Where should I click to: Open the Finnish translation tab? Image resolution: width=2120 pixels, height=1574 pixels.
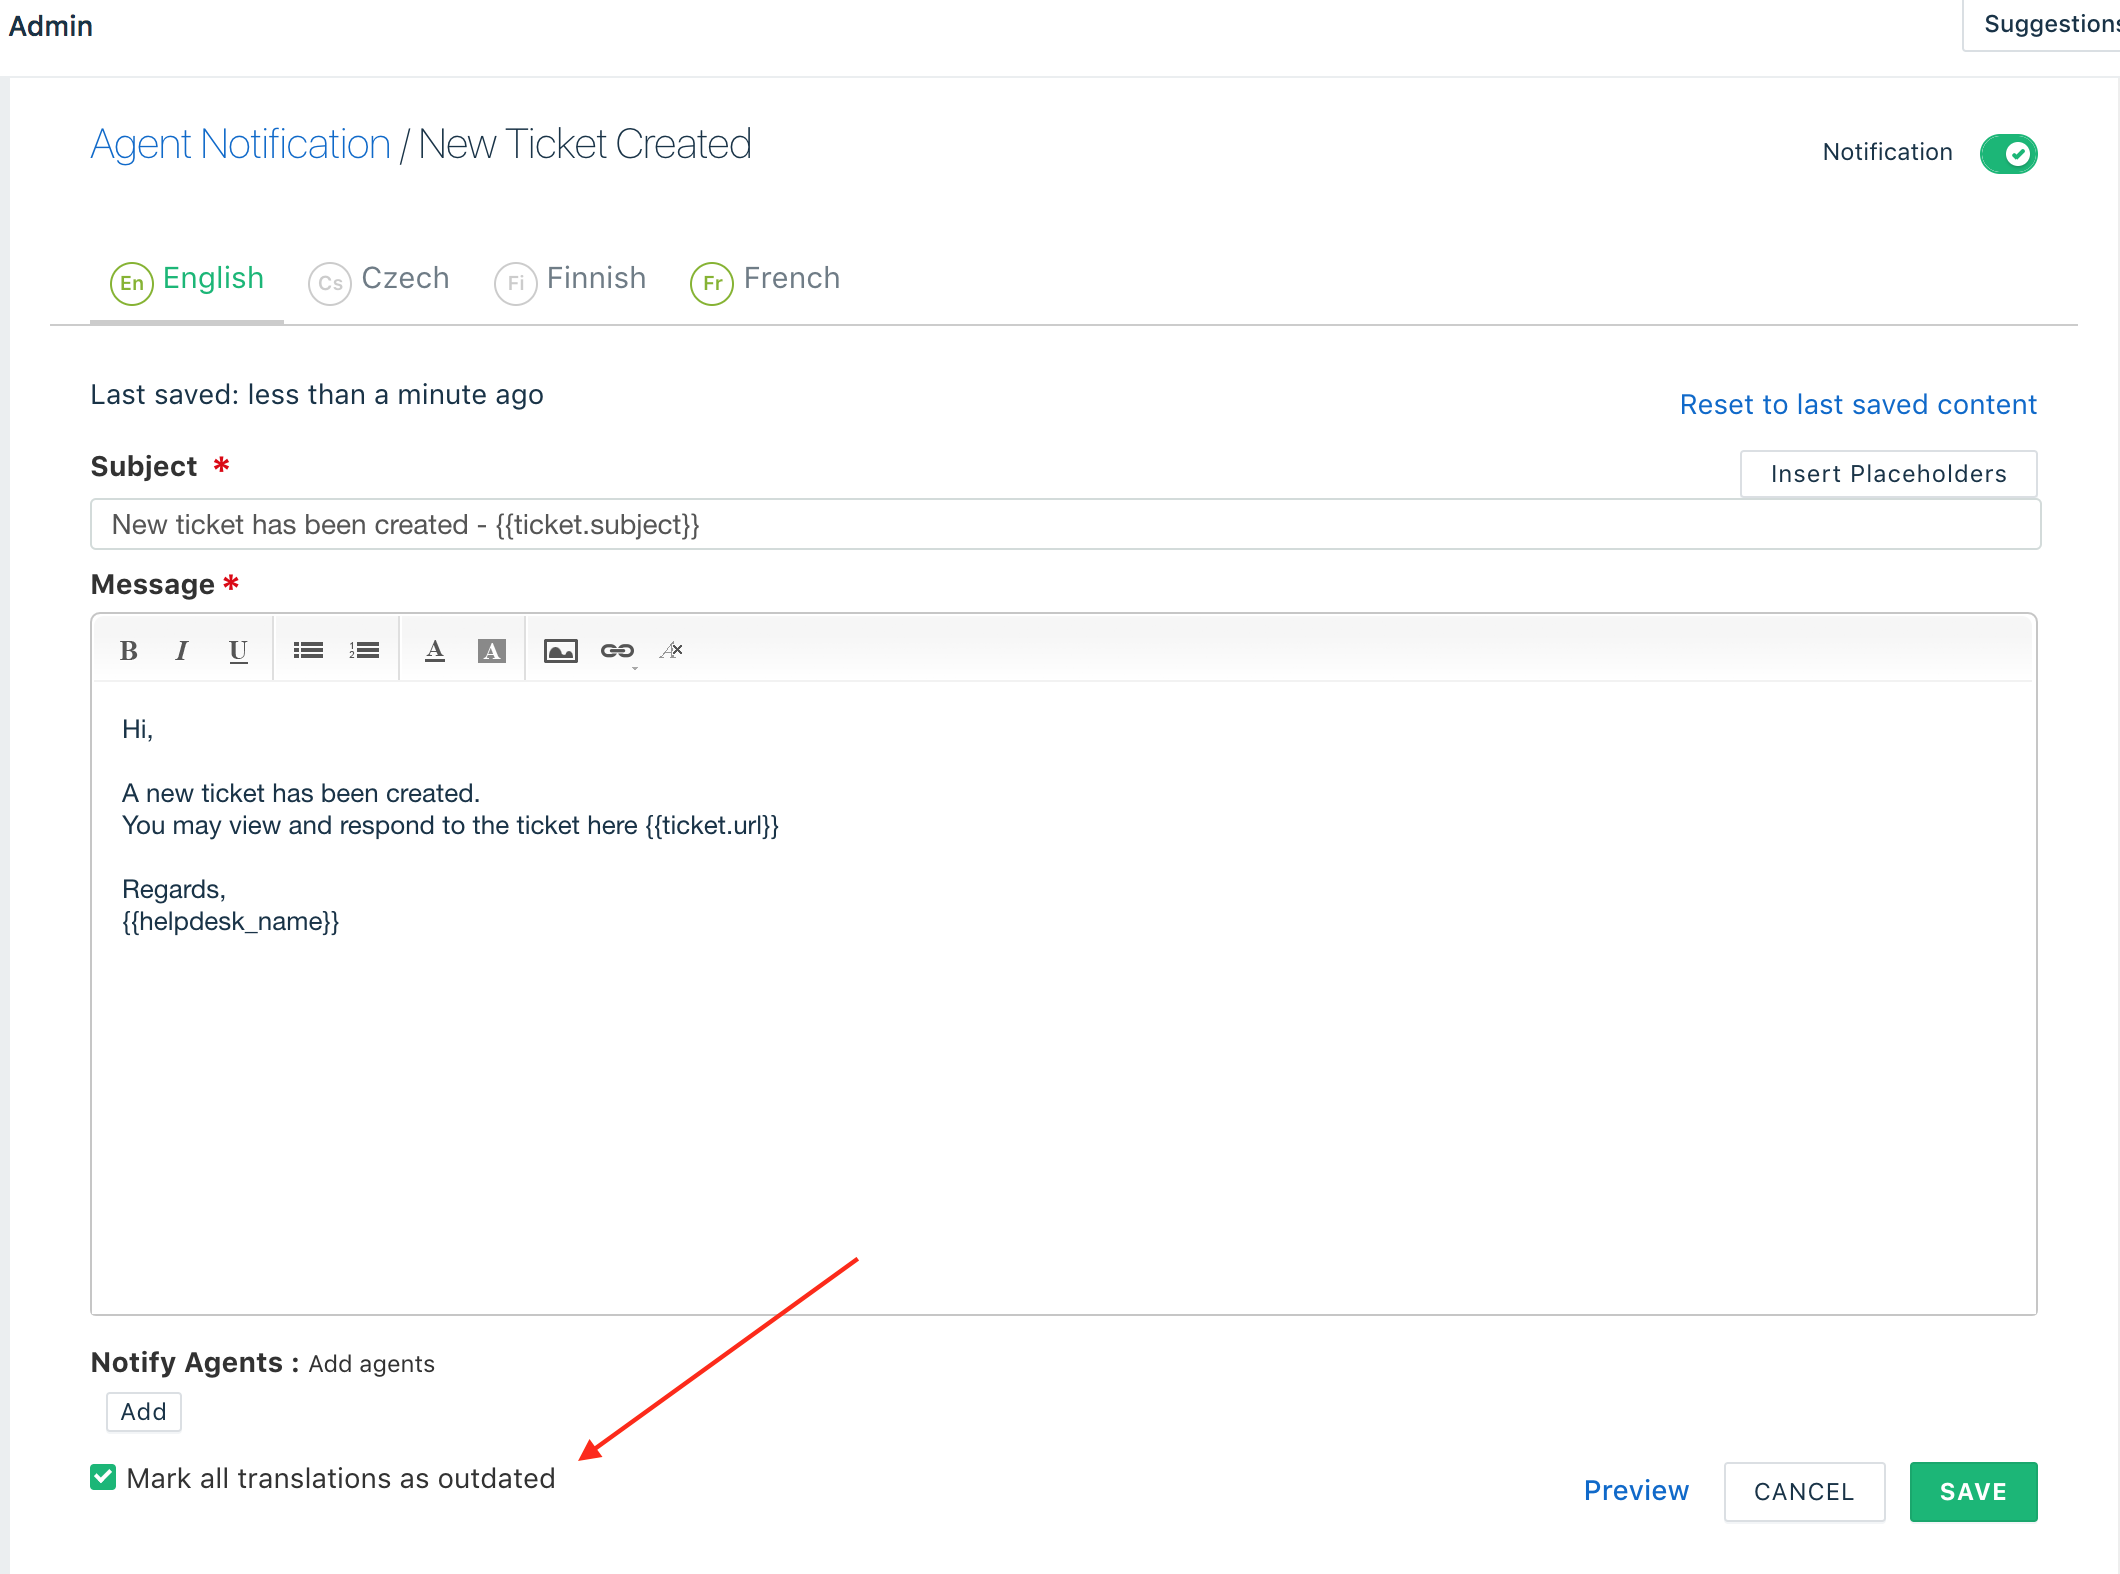click(x=571, y=279)
